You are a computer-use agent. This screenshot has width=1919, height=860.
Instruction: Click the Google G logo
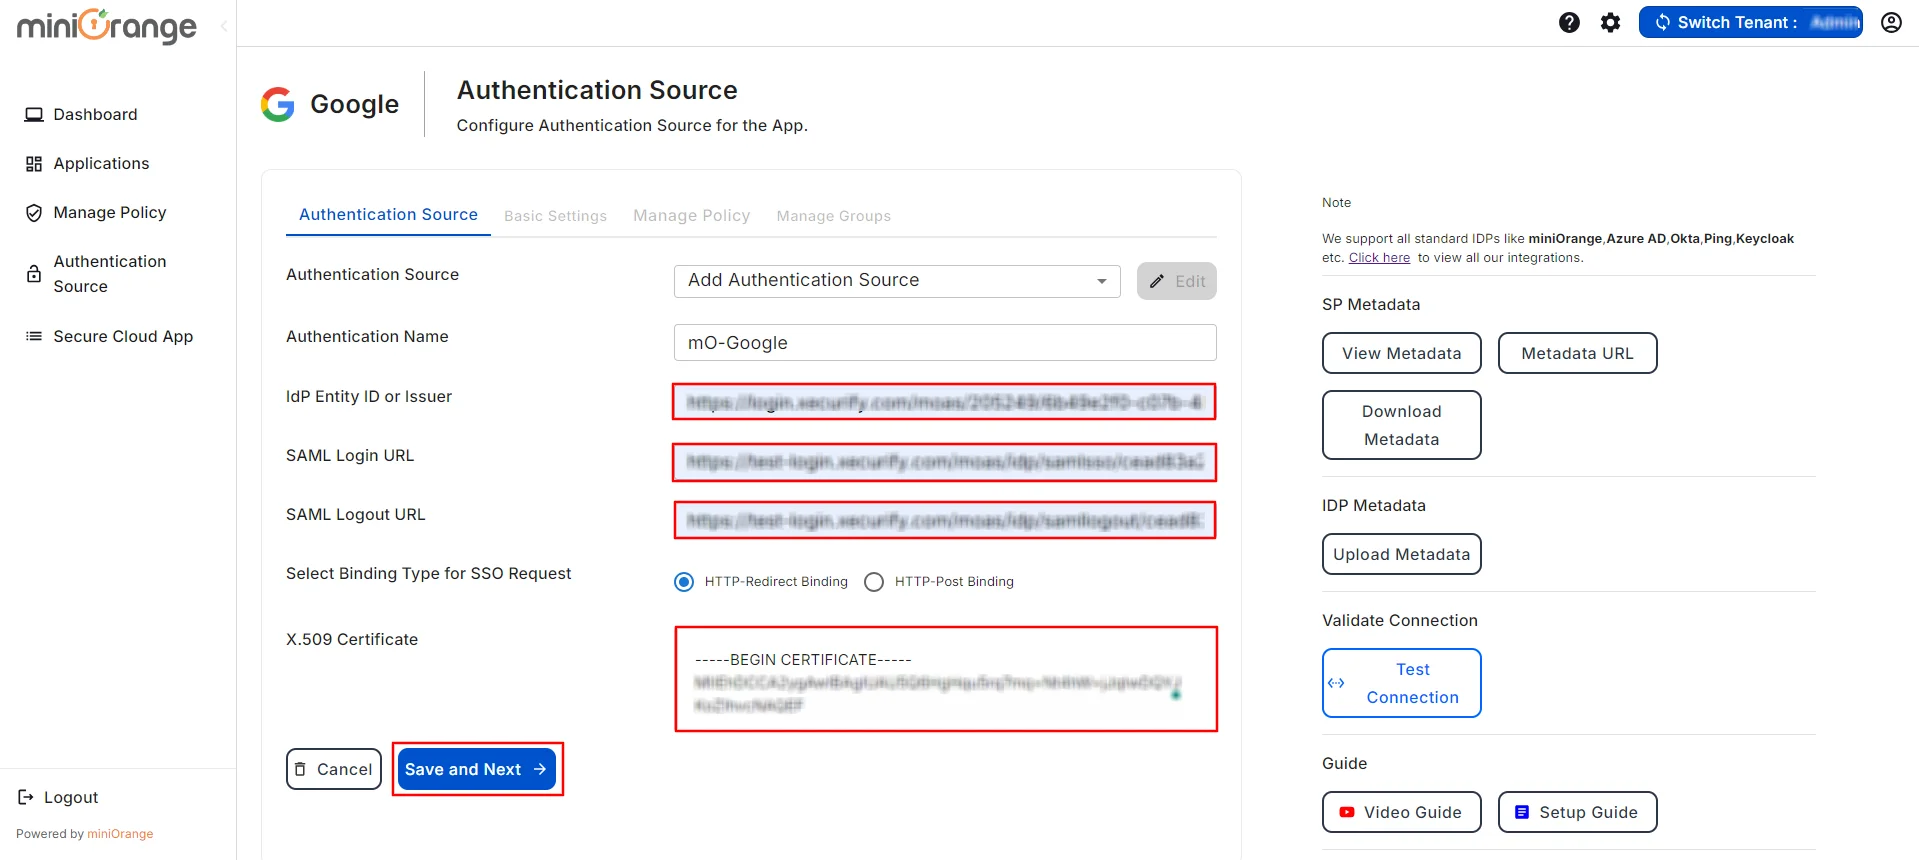[x=278, y=104]
